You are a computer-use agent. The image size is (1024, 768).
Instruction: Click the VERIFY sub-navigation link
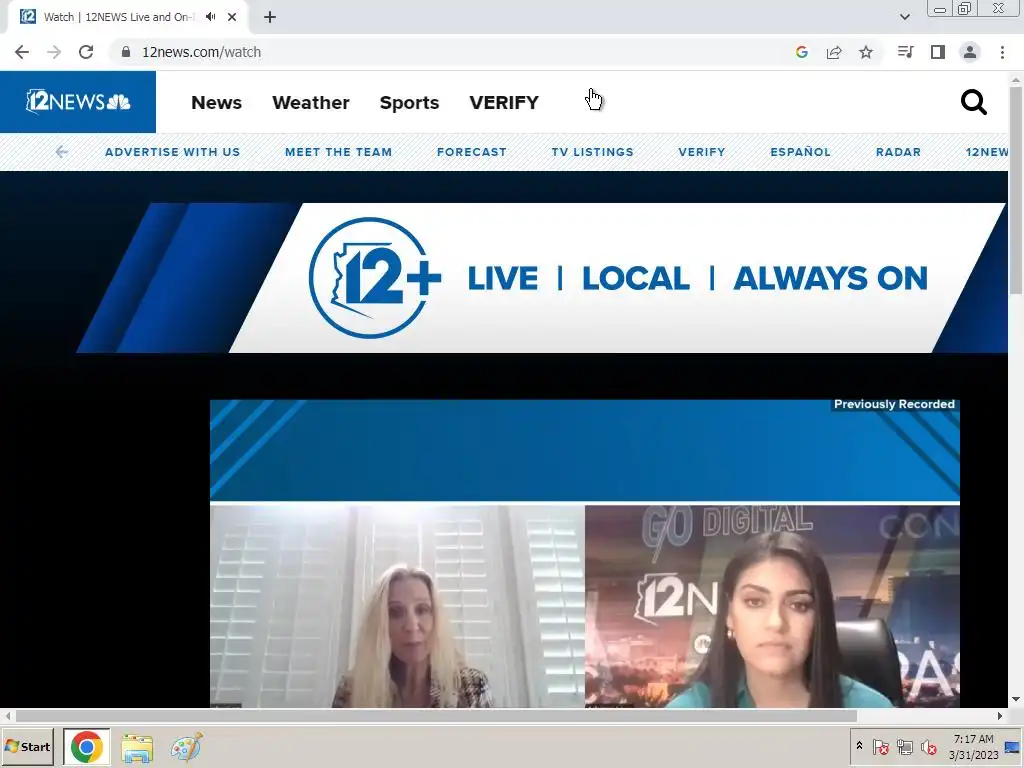point(701,152)
